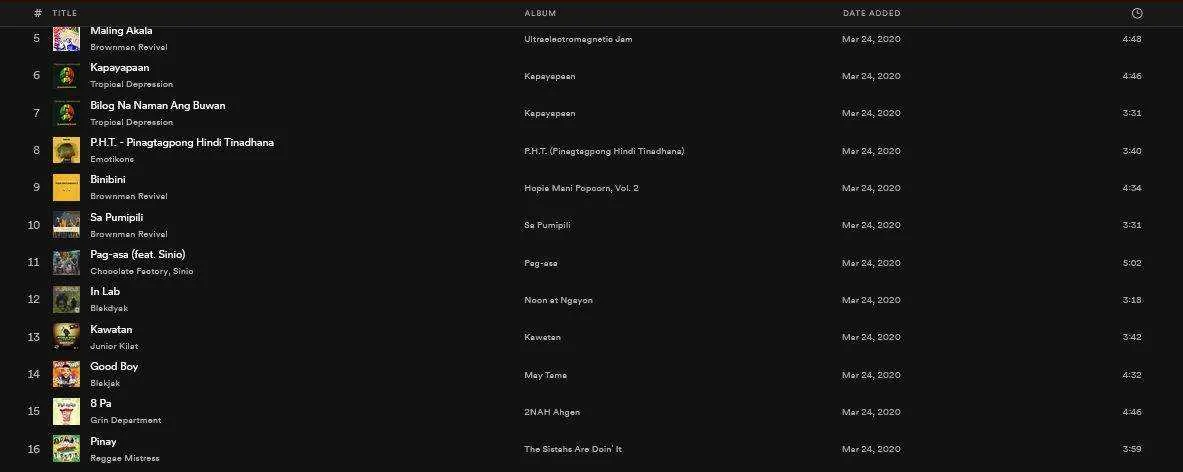Select the Binibini yellow album art
Image resolution: width=1183 pixels, height=472 pixels.
tap(66, 188)
